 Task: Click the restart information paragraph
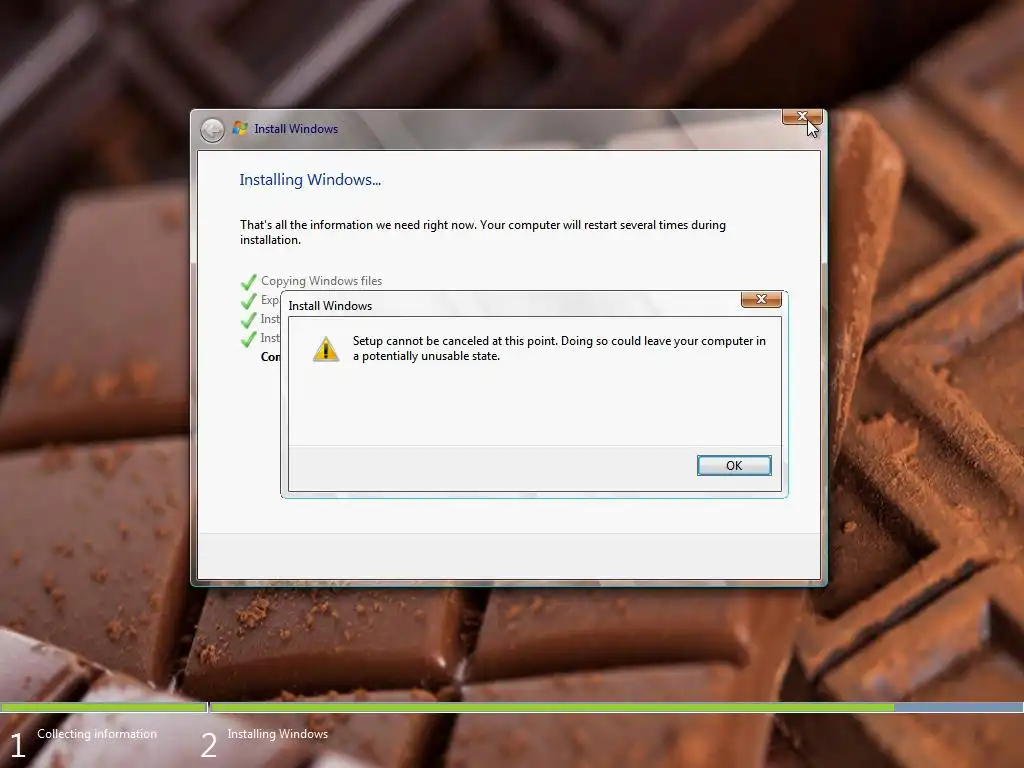(483, 232)
